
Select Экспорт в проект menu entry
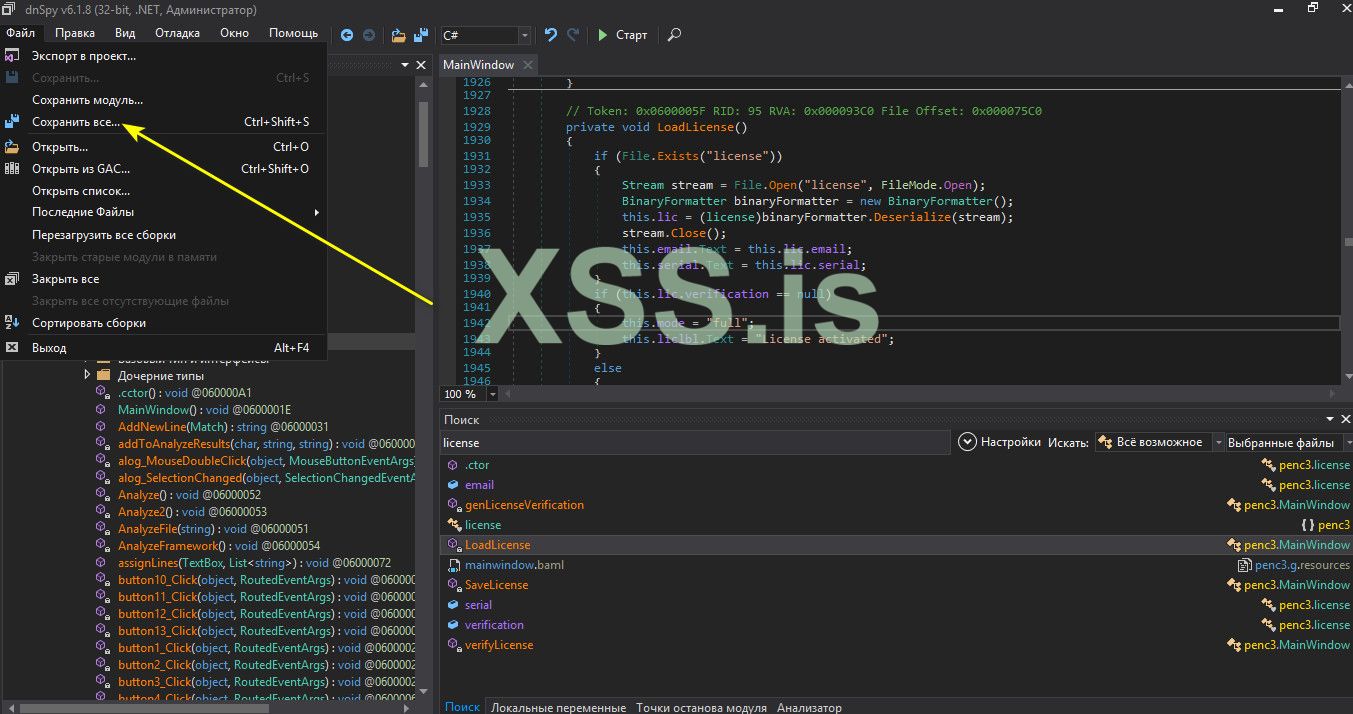click(84, 56)
